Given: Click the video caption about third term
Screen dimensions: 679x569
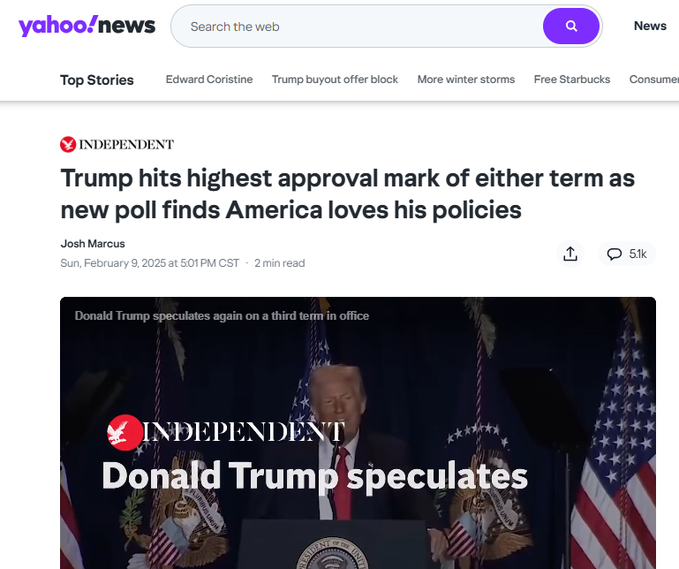Looking at the screenshot, I should (222, 316).
